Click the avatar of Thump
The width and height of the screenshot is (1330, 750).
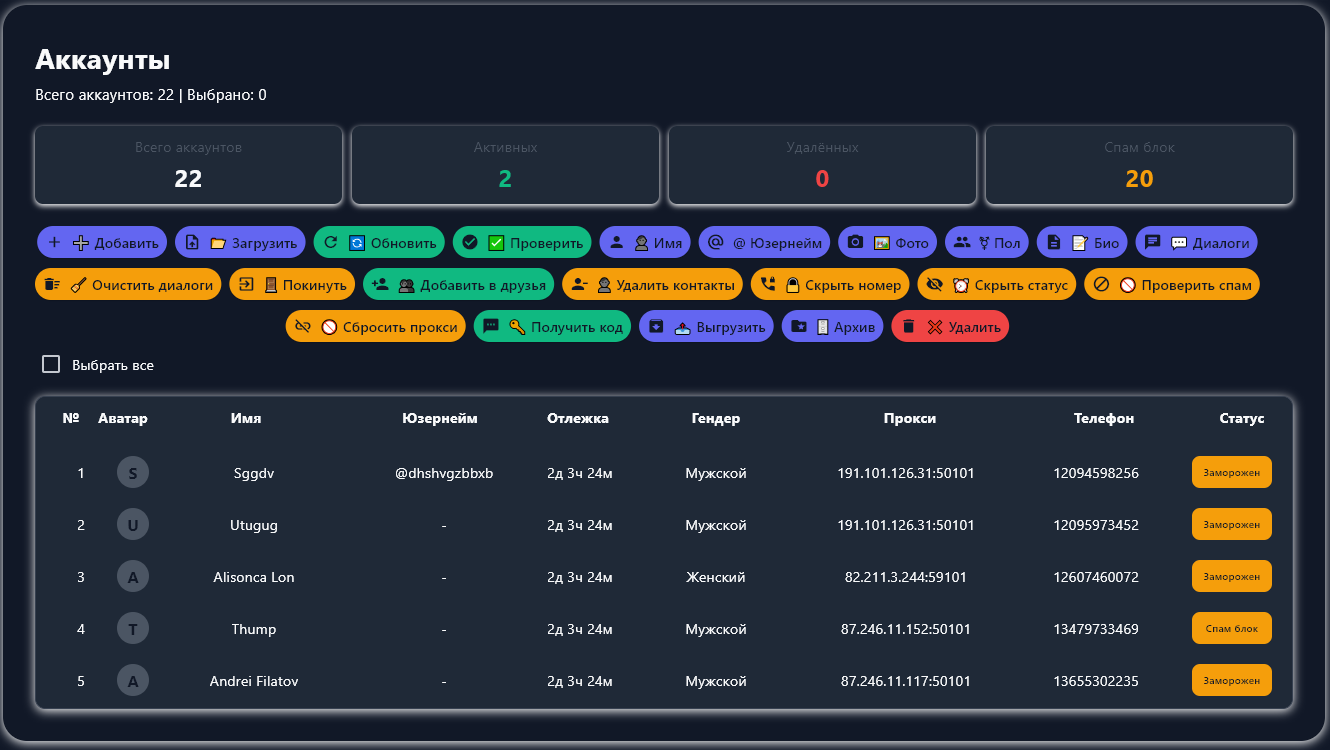[x=133, y=629]
